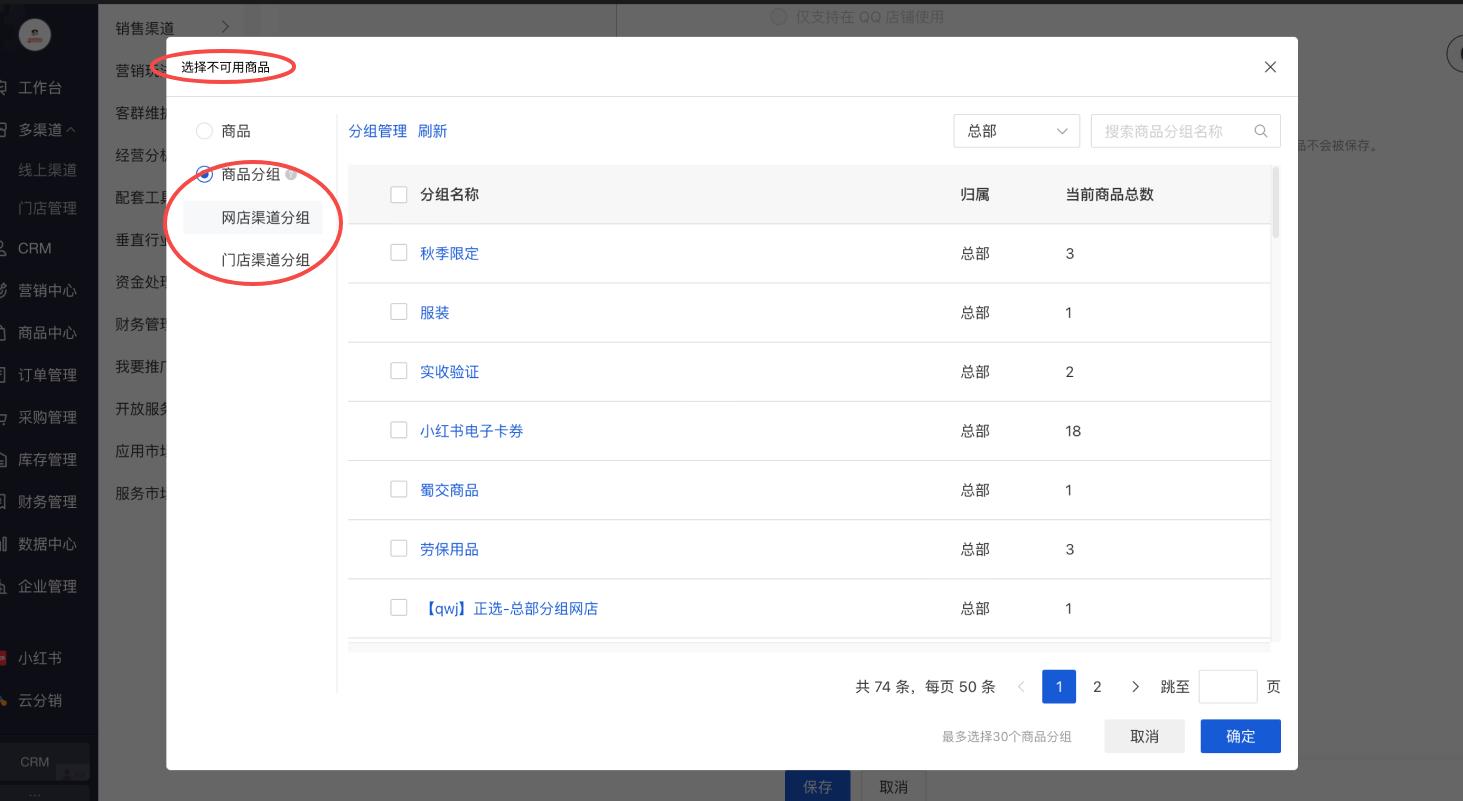This screenshot has width=1463, height=801.
Task: Open the 总部 dropdown
Action: pyautogui.click(x=1016, y=131)
